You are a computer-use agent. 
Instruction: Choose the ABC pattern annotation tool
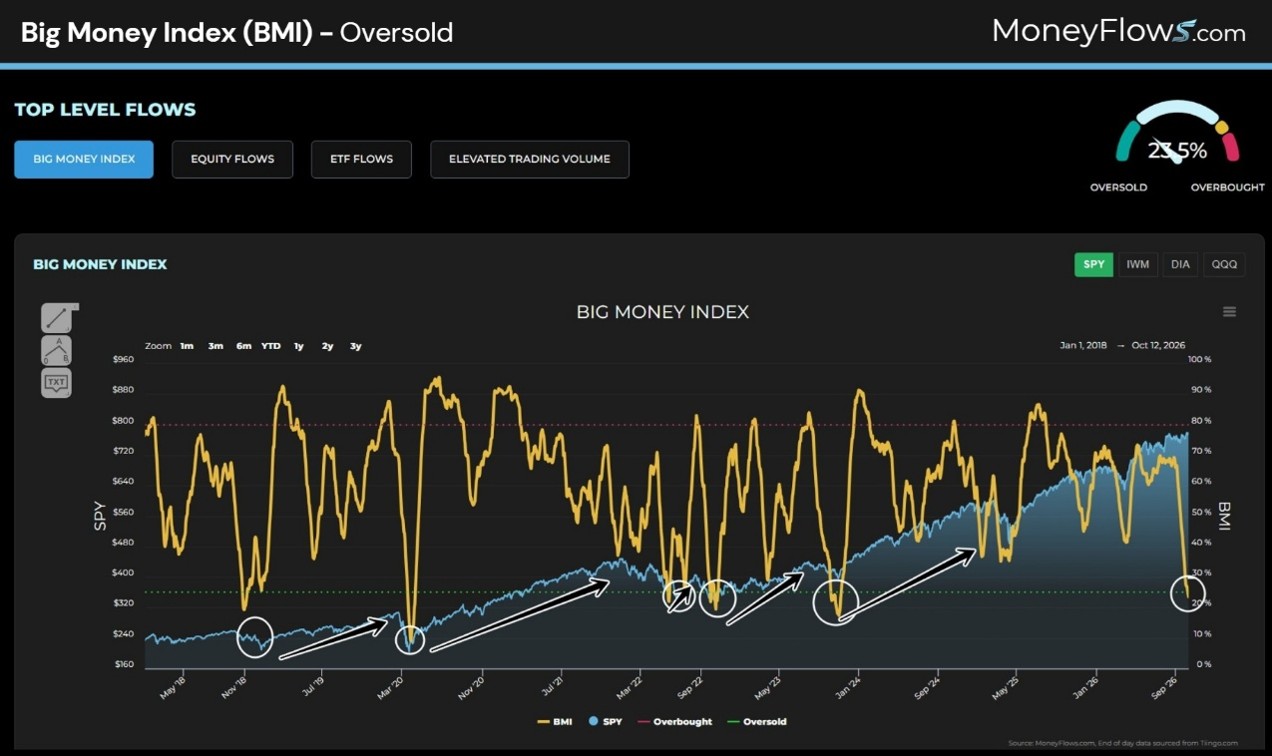click(x=56, y=350)
